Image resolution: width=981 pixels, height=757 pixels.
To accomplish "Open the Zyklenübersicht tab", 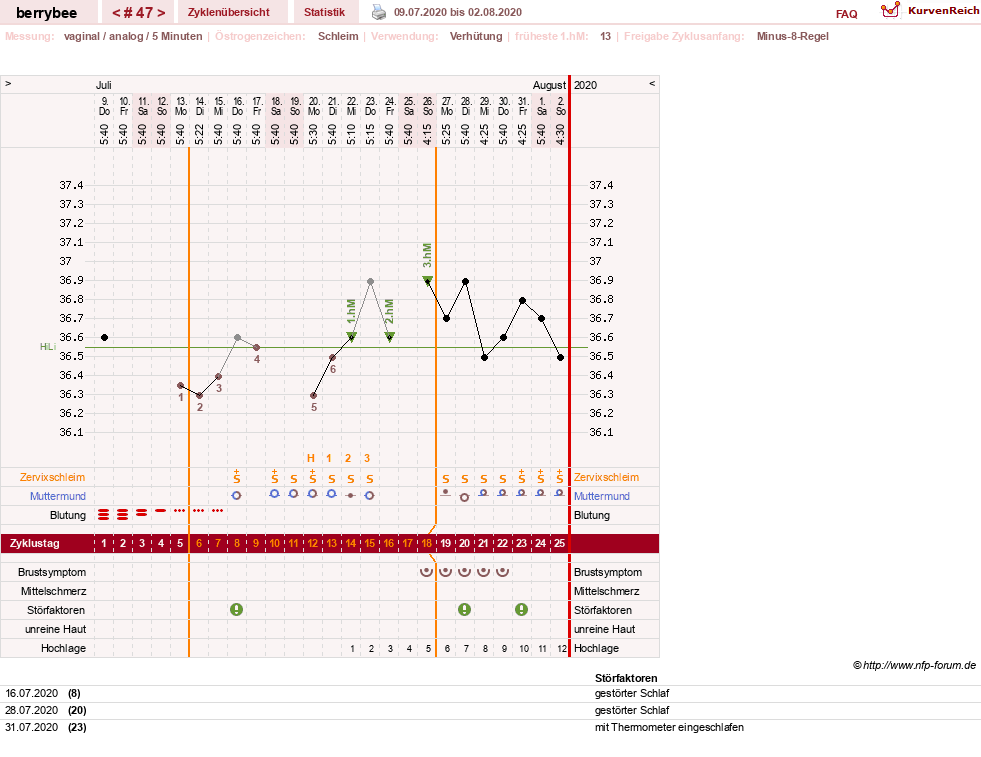I will 229,12.
